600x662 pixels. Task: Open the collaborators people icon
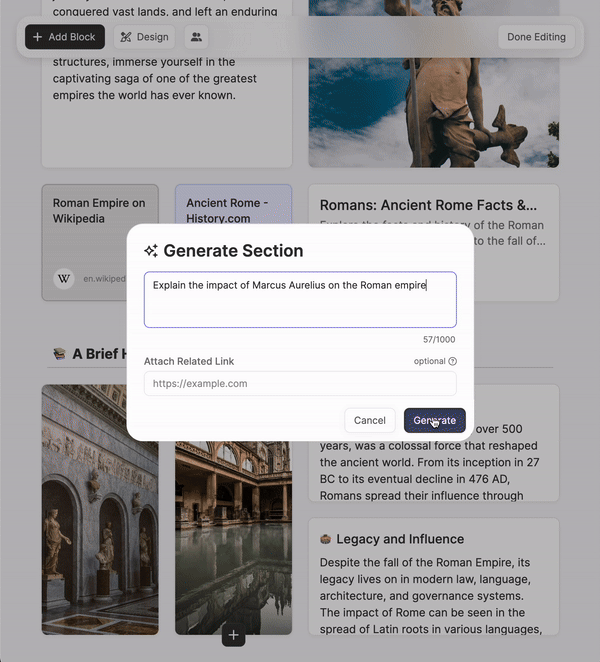pos(196,37)
